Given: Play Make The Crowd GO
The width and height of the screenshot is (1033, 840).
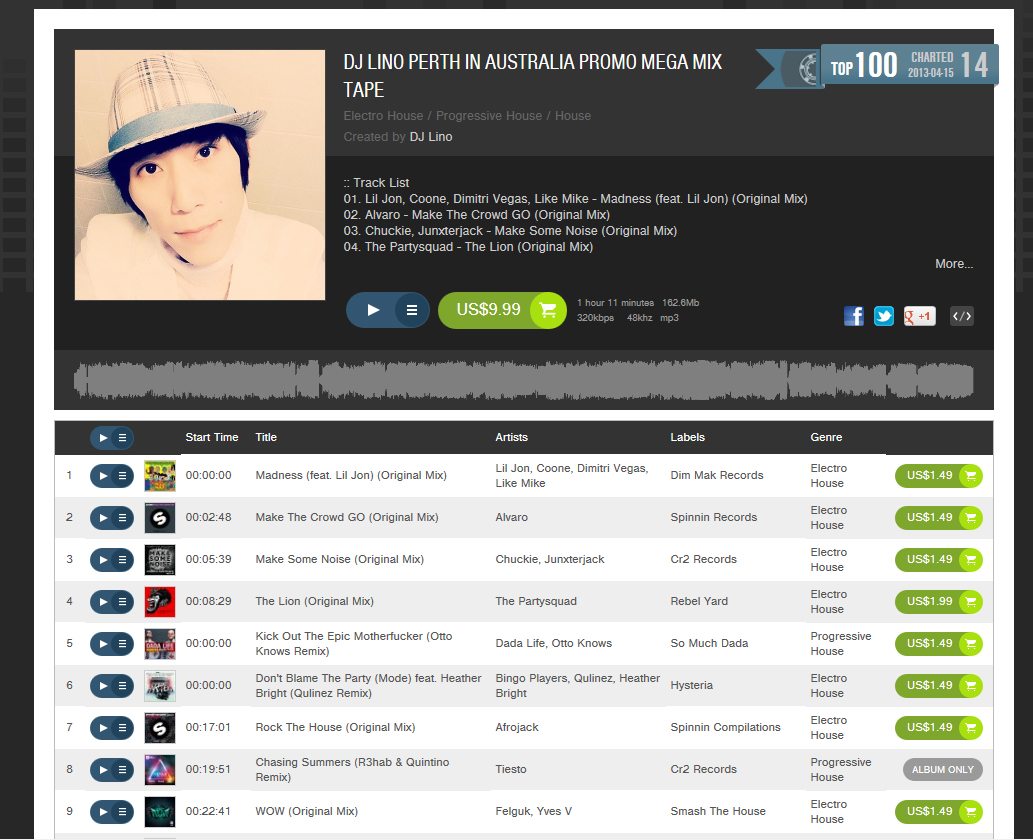Looking at the screenshot, I should 103,518.
